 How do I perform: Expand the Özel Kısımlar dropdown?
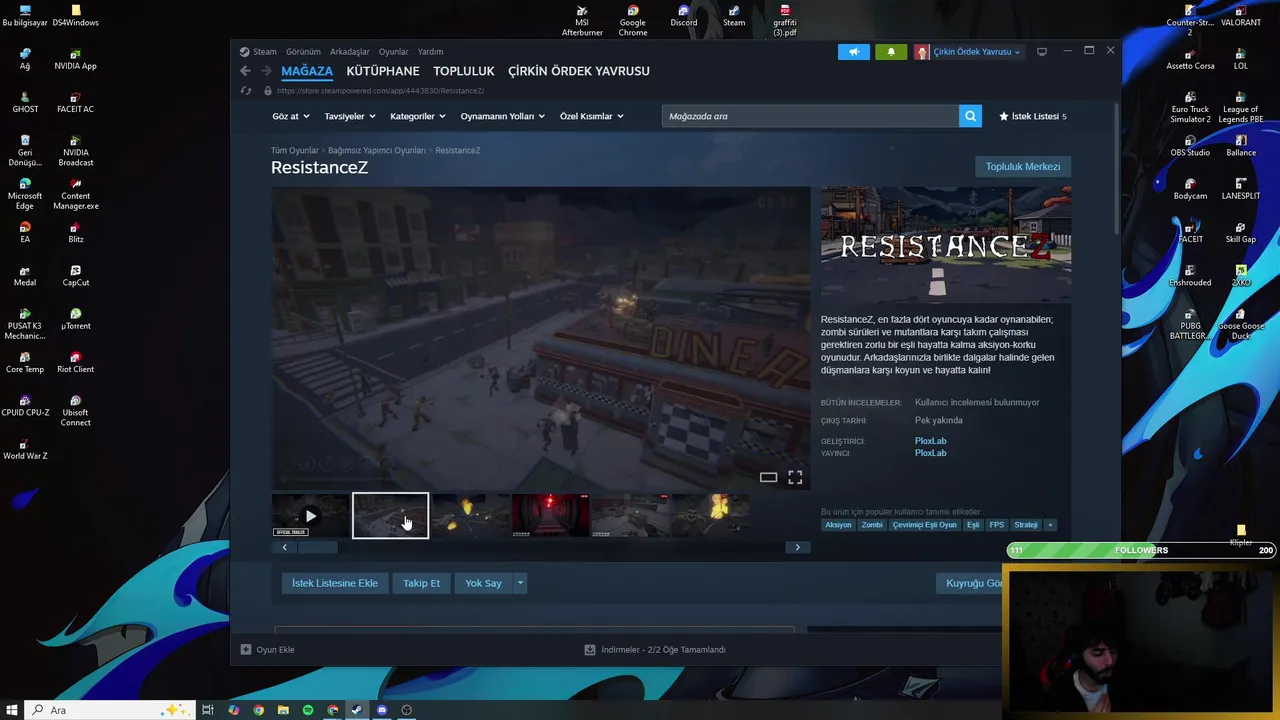[x=592, y=116]
